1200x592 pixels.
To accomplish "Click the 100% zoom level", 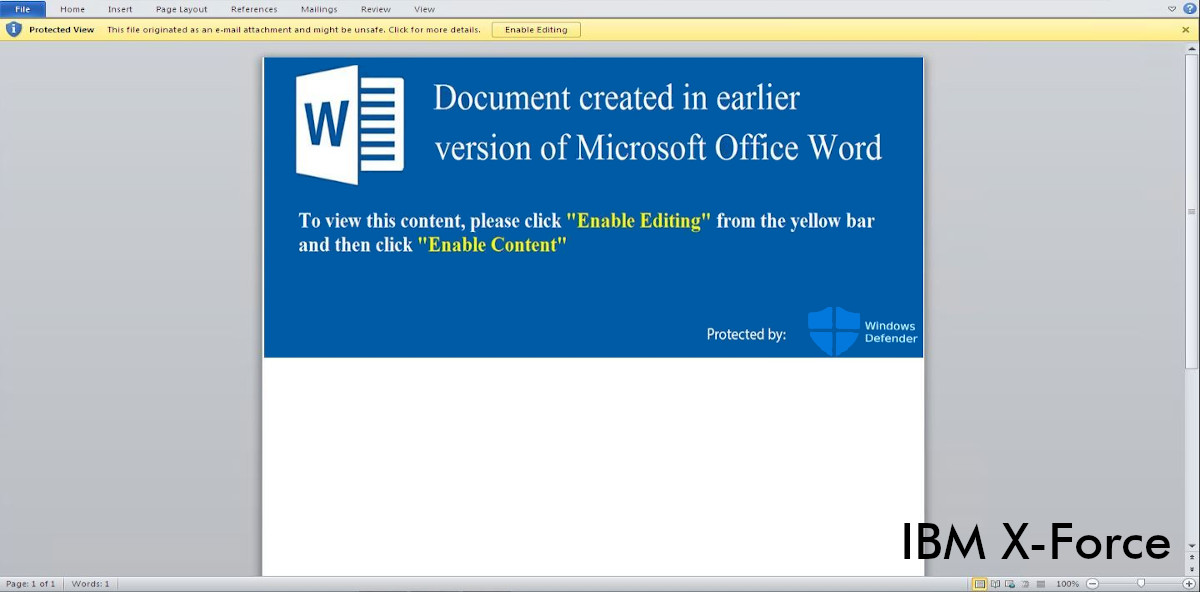I will point(1068,584).
